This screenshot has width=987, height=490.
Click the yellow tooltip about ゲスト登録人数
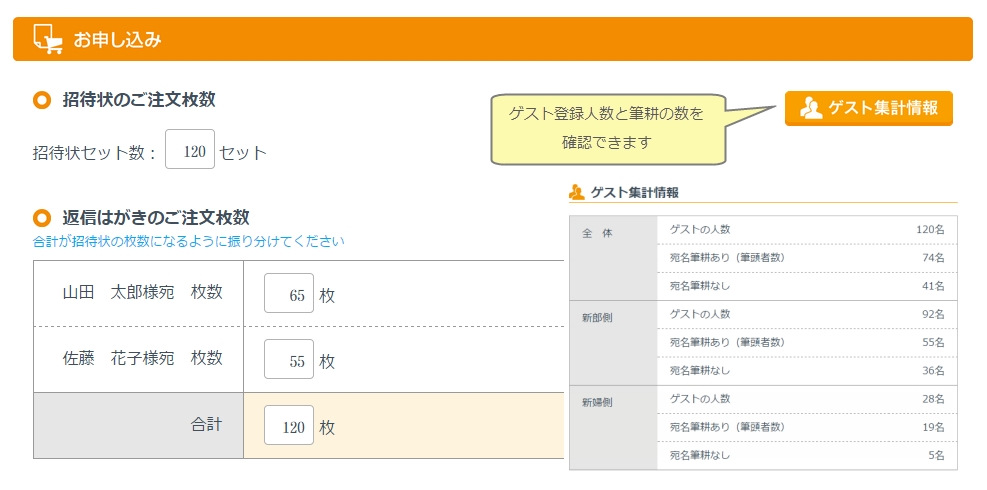(x=606, y=128)
